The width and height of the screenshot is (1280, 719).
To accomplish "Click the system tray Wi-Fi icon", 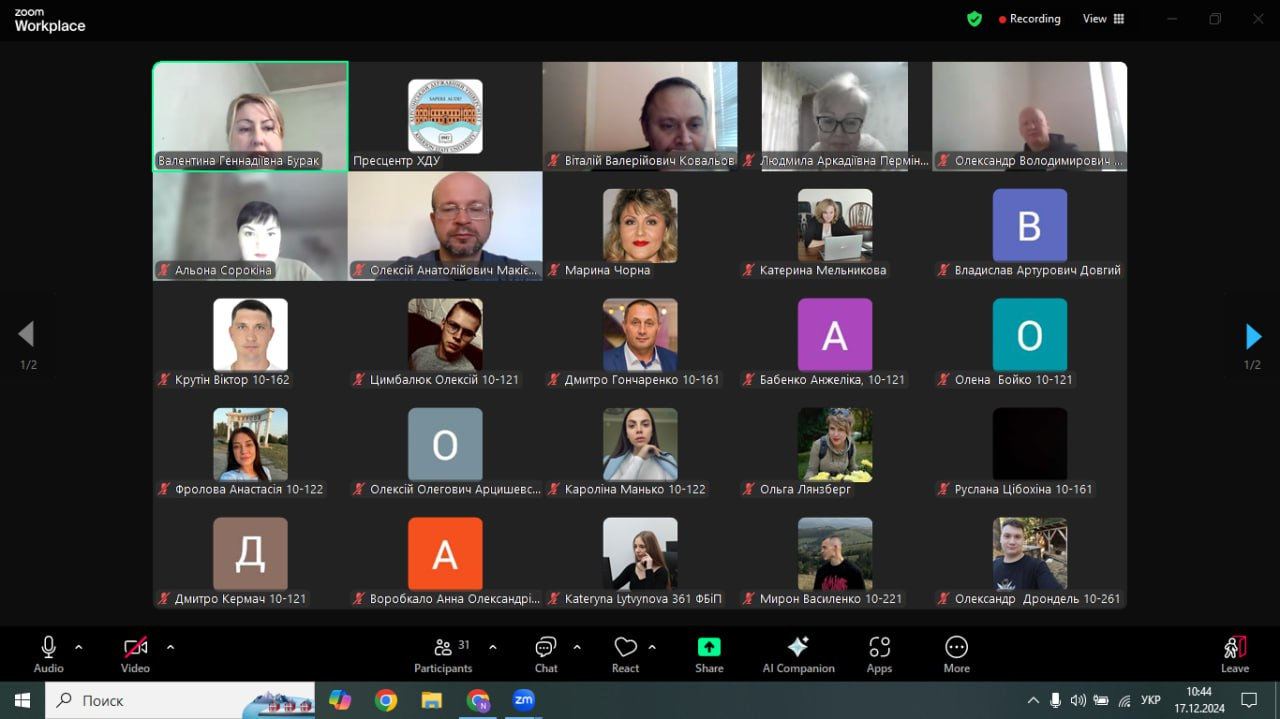I will pyautogui.click(x=1124, y=700).
